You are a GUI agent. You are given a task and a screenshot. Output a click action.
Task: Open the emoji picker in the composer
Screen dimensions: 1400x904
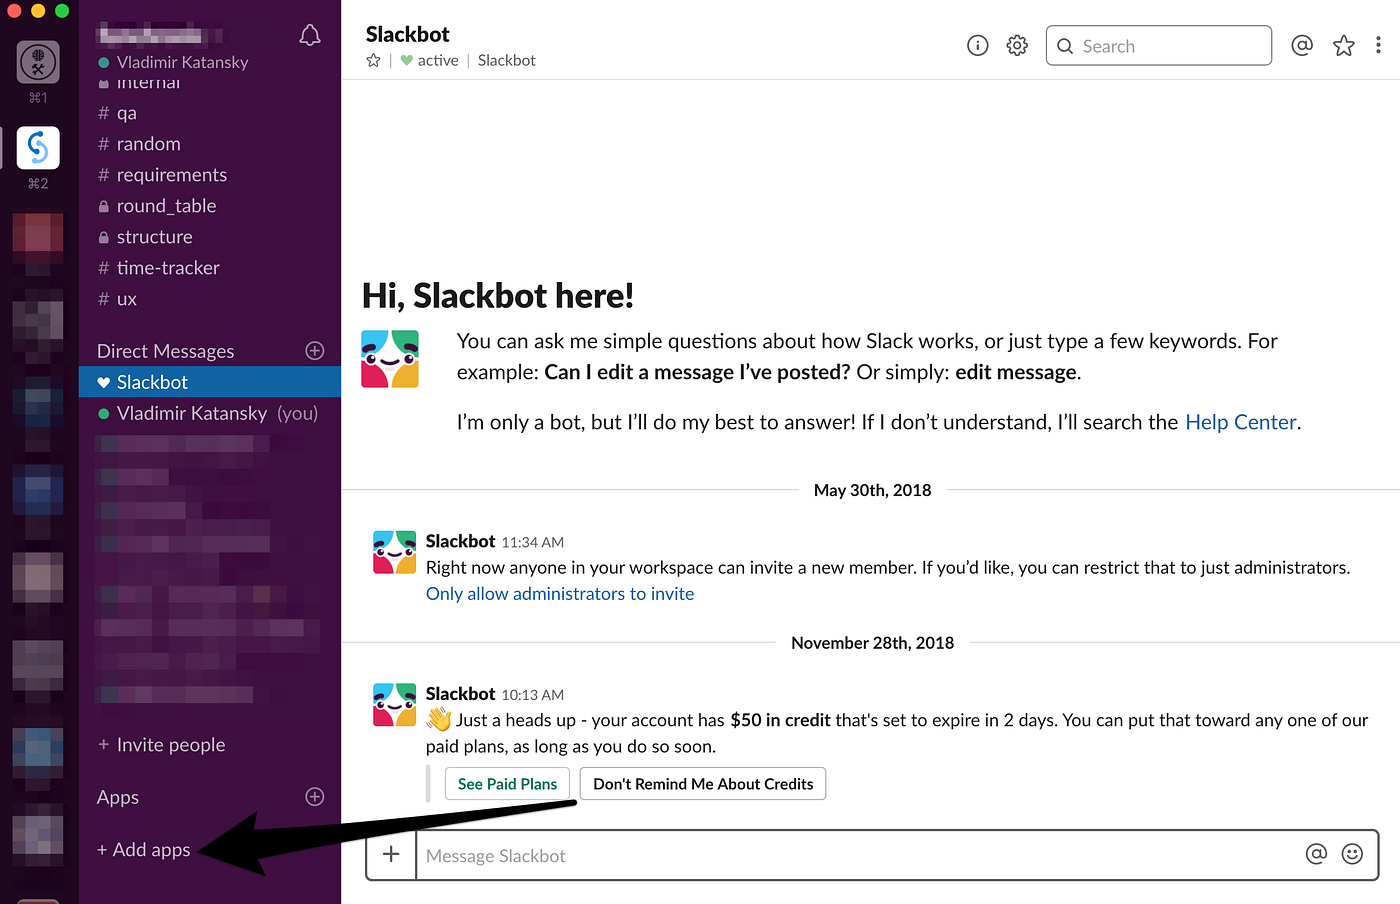(x=1352, y=854)
